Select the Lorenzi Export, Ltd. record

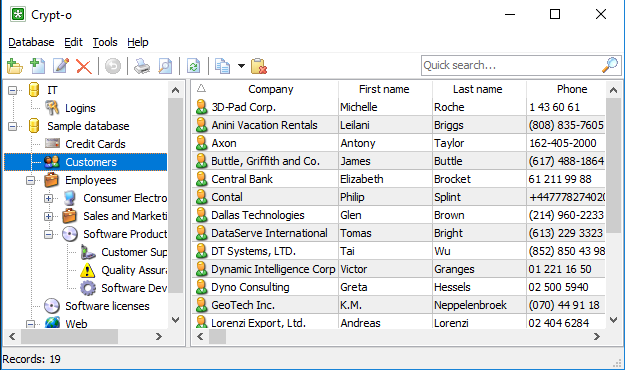pos(399,322)
